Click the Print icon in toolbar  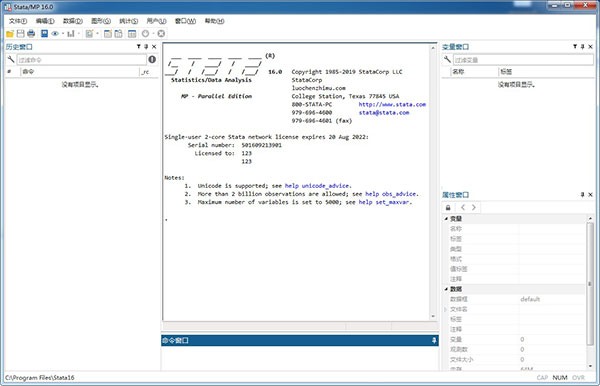(31, 34)
